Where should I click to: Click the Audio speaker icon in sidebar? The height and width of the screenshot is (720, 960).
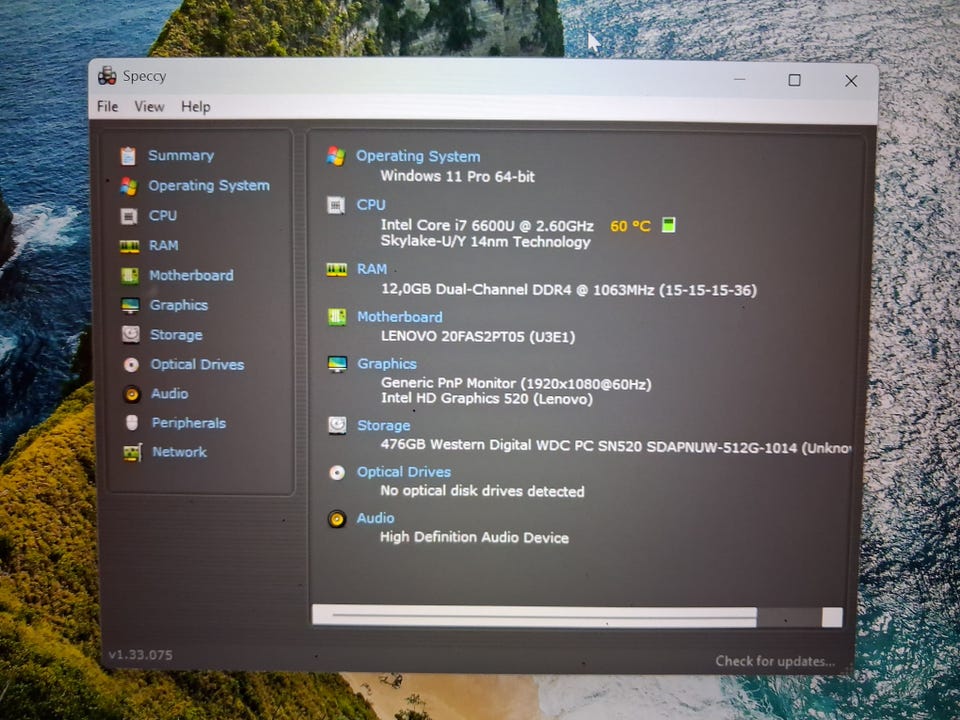coord(132,394)
